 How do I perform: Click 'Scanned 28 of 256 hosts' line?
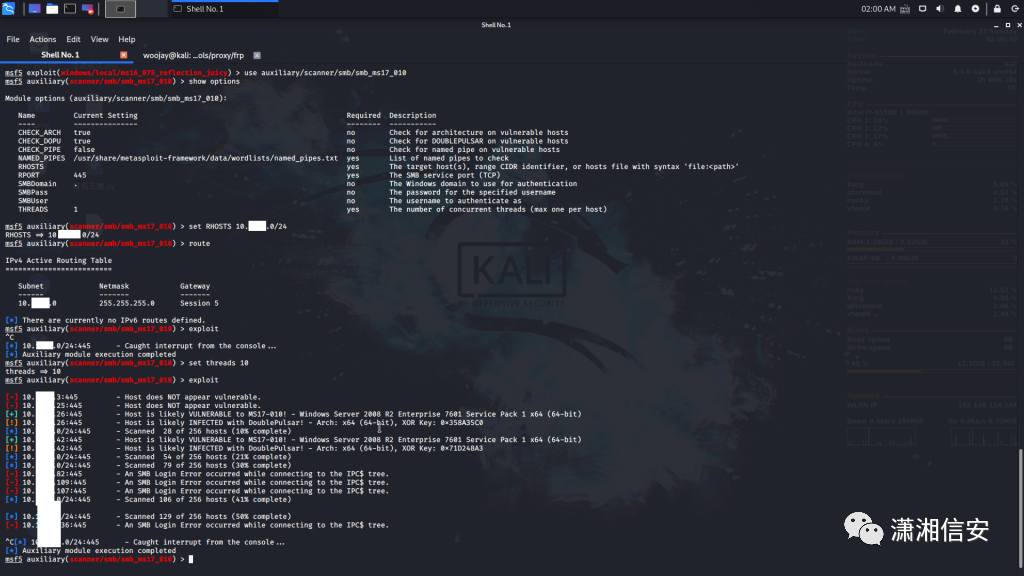(x=148, y=431)
